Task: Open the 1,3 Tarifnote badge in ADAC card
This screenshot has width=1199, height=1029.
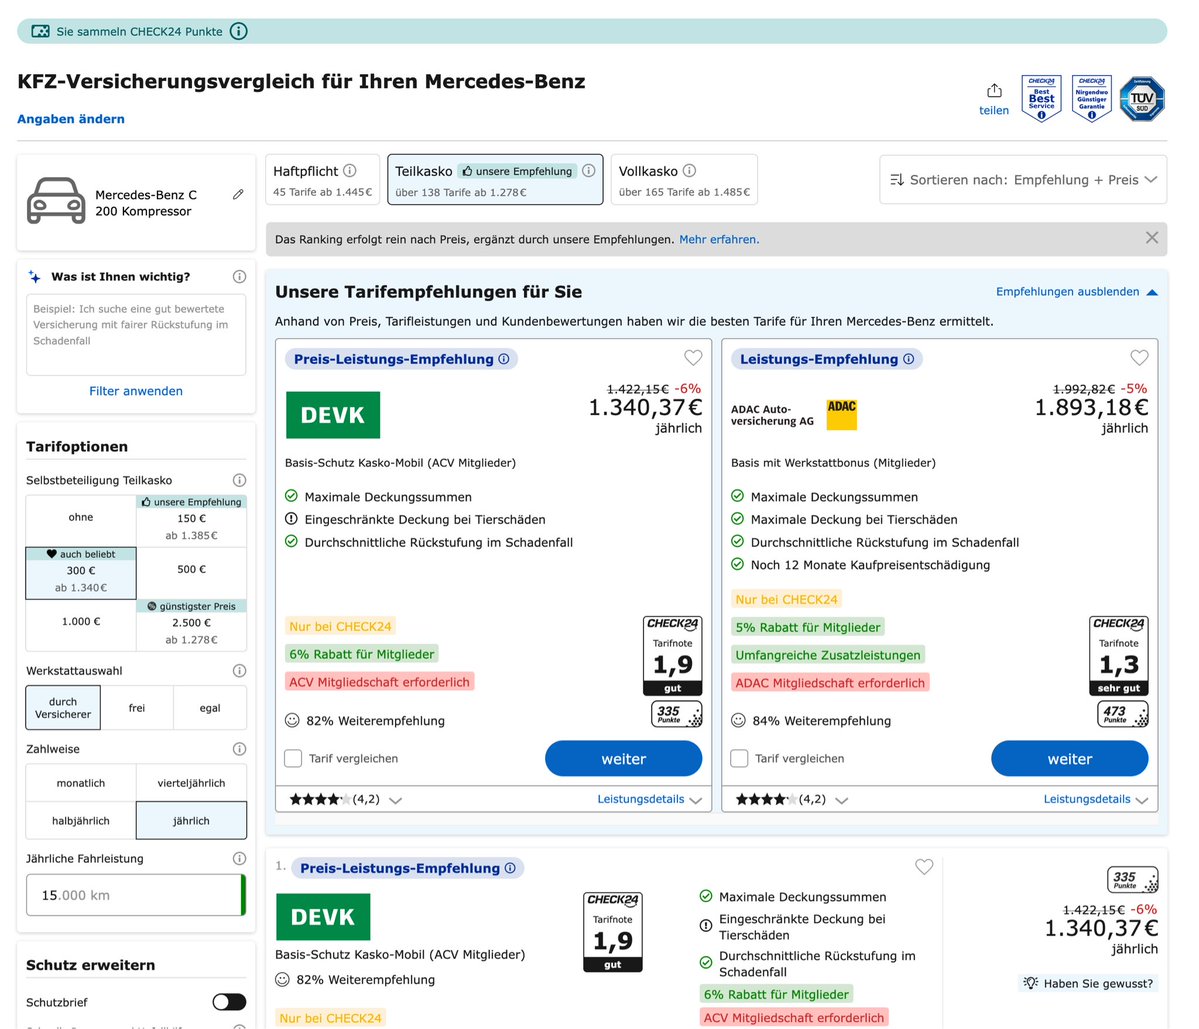Action: tap(1119, 655)
